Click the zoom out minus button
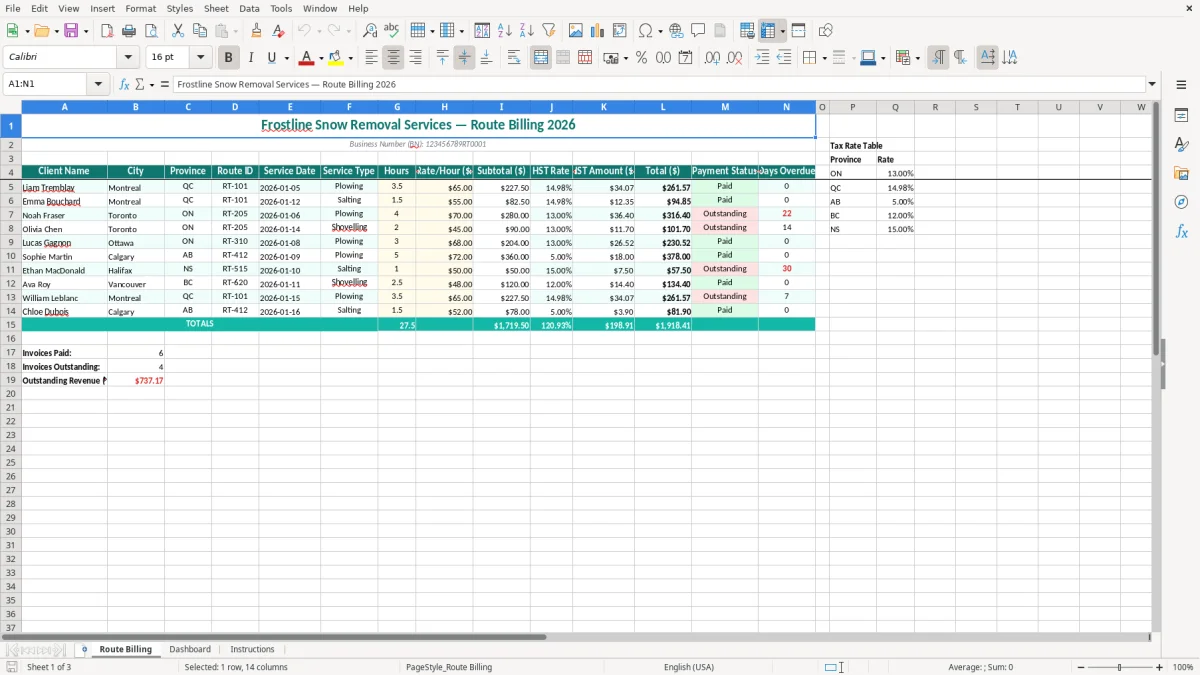 1079,667
